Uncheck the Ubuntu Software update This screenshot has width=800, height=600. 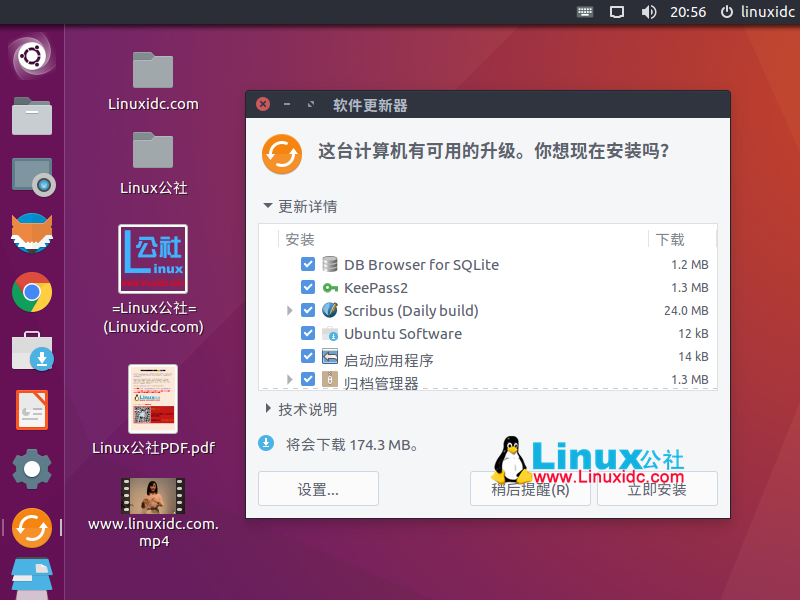click(308, 333)
